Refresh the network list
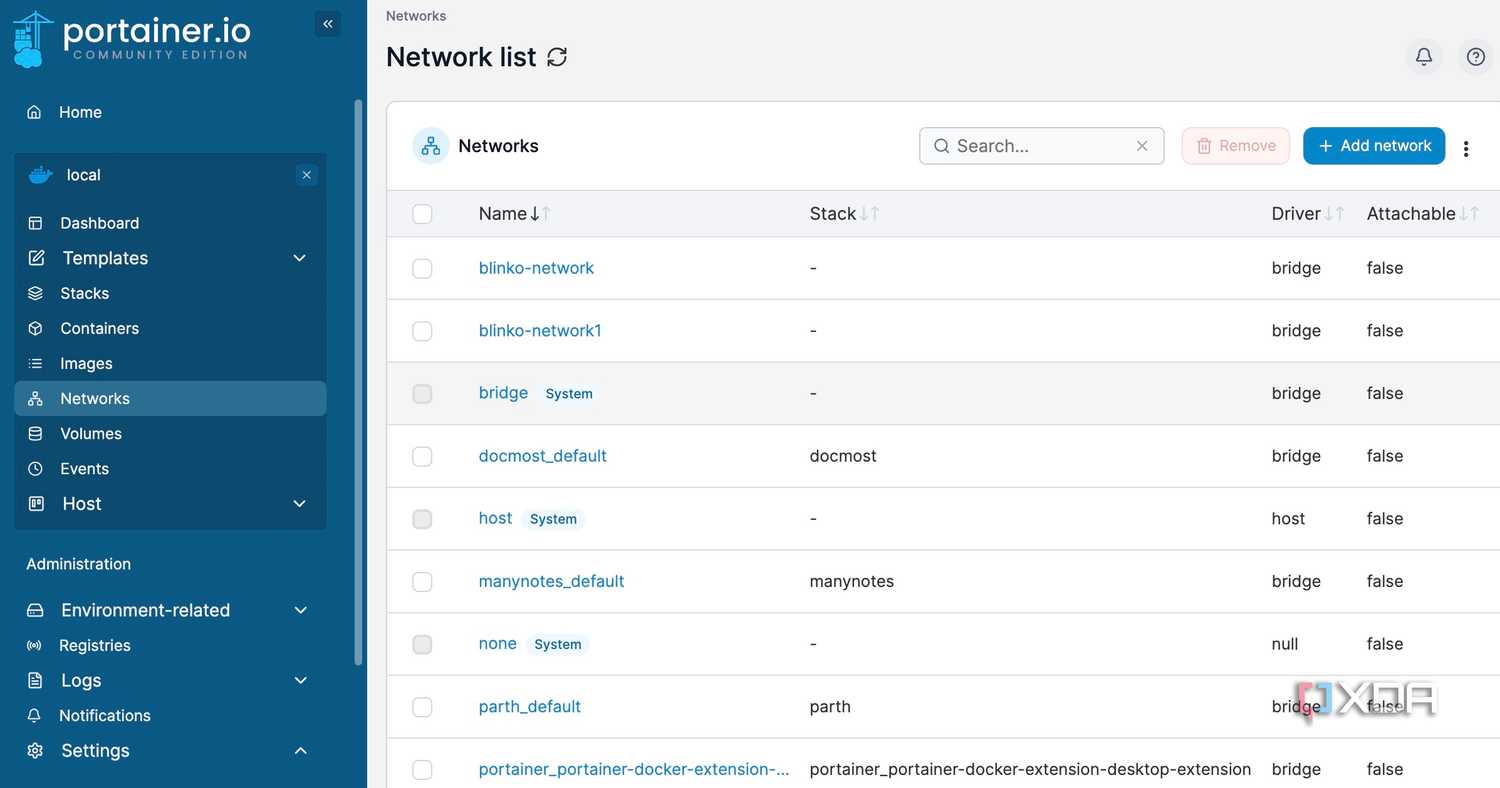 pyautogui.click(x=557, y=57)
